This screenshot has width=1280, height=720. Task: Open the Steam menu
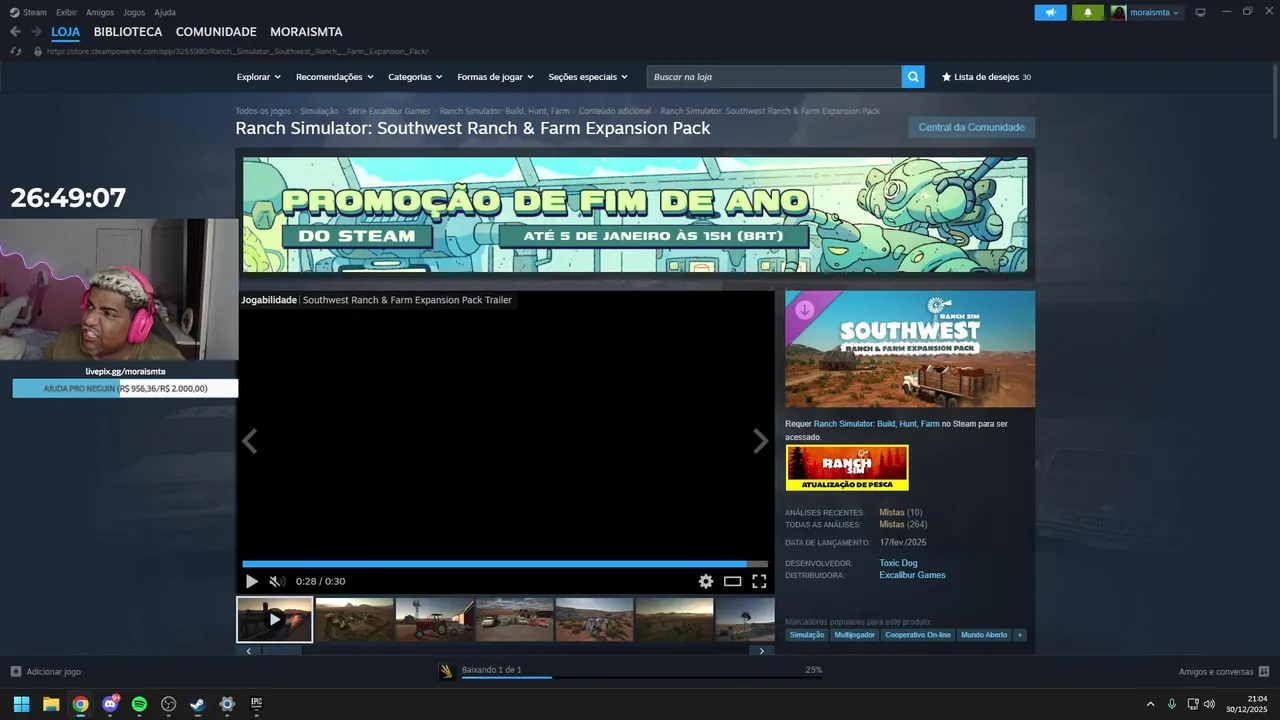(x=29, y=12)
